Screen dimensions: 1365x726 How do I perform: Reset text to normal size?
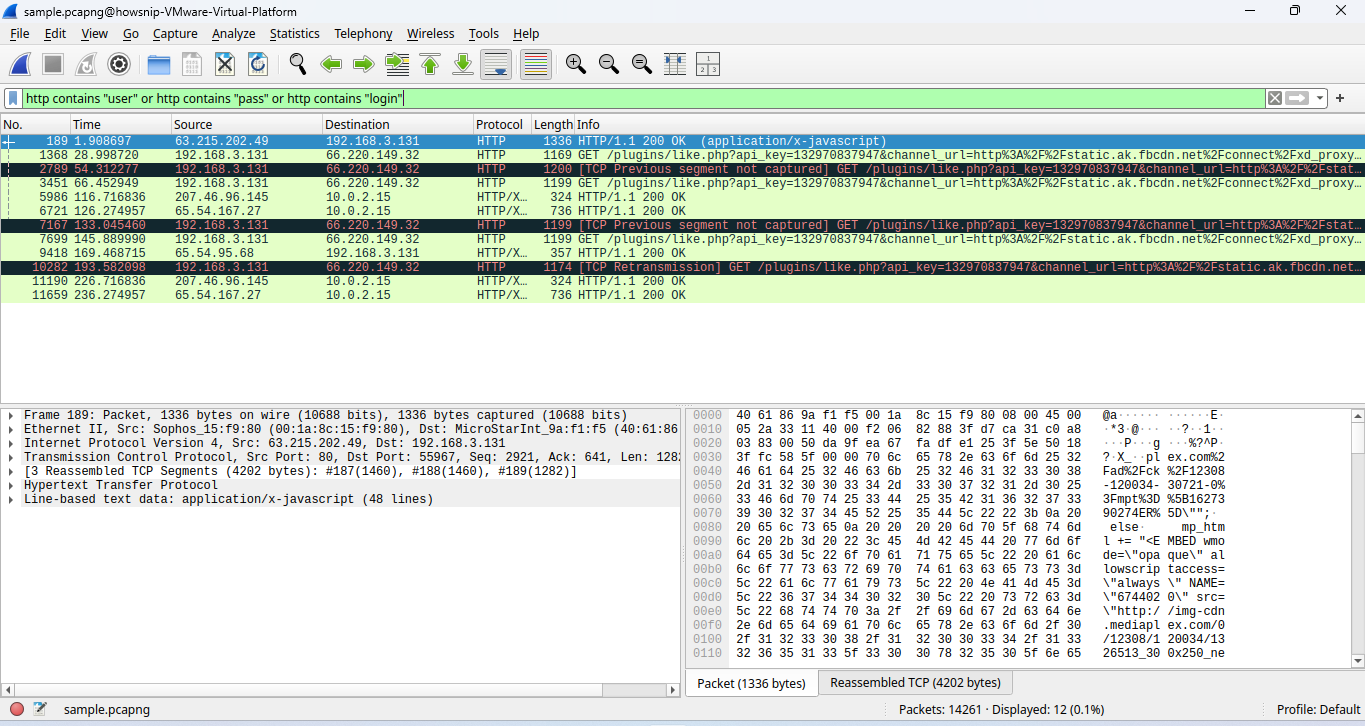(x=641, y=64)
